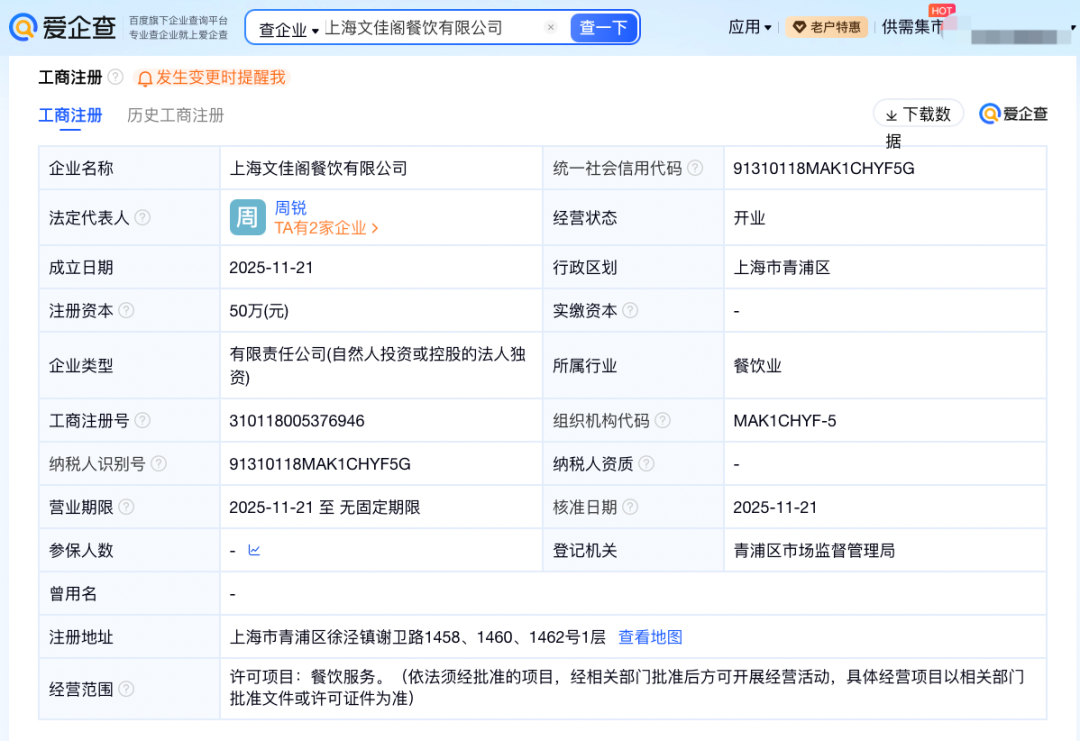
Task: Clear the search box with X icon
Action: coord(551,28)
